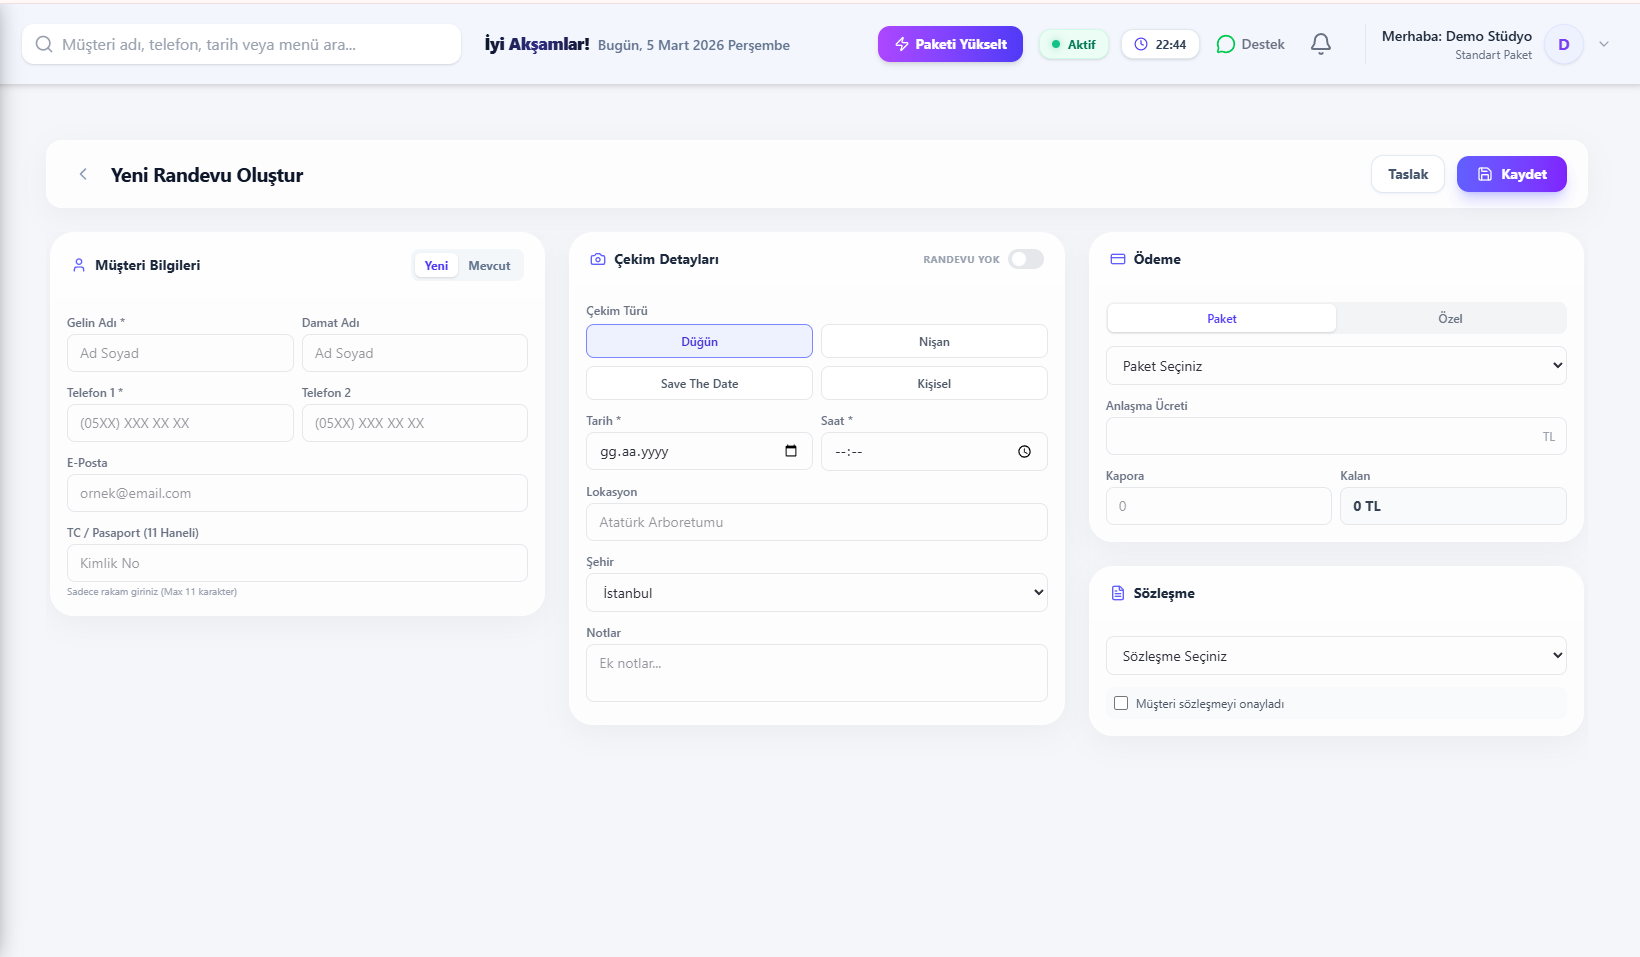1640x957 pixels.
Task: Click the Gelin Adı input field
Action: tap(180, 353)
